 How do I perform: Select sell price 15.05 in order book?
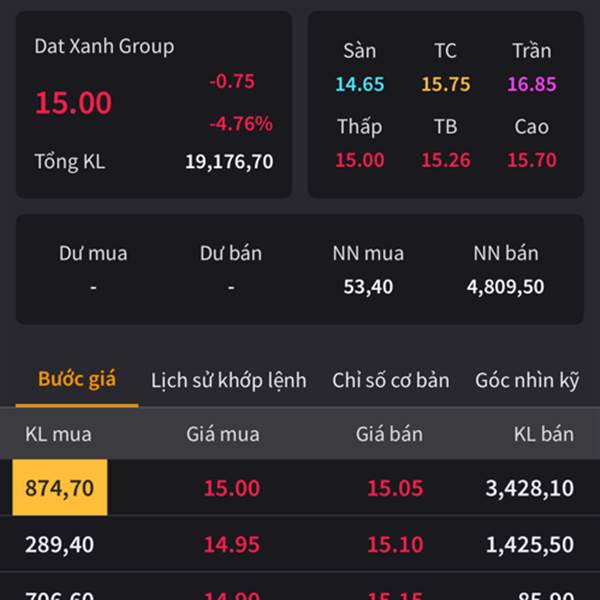(x=395, y=488)
